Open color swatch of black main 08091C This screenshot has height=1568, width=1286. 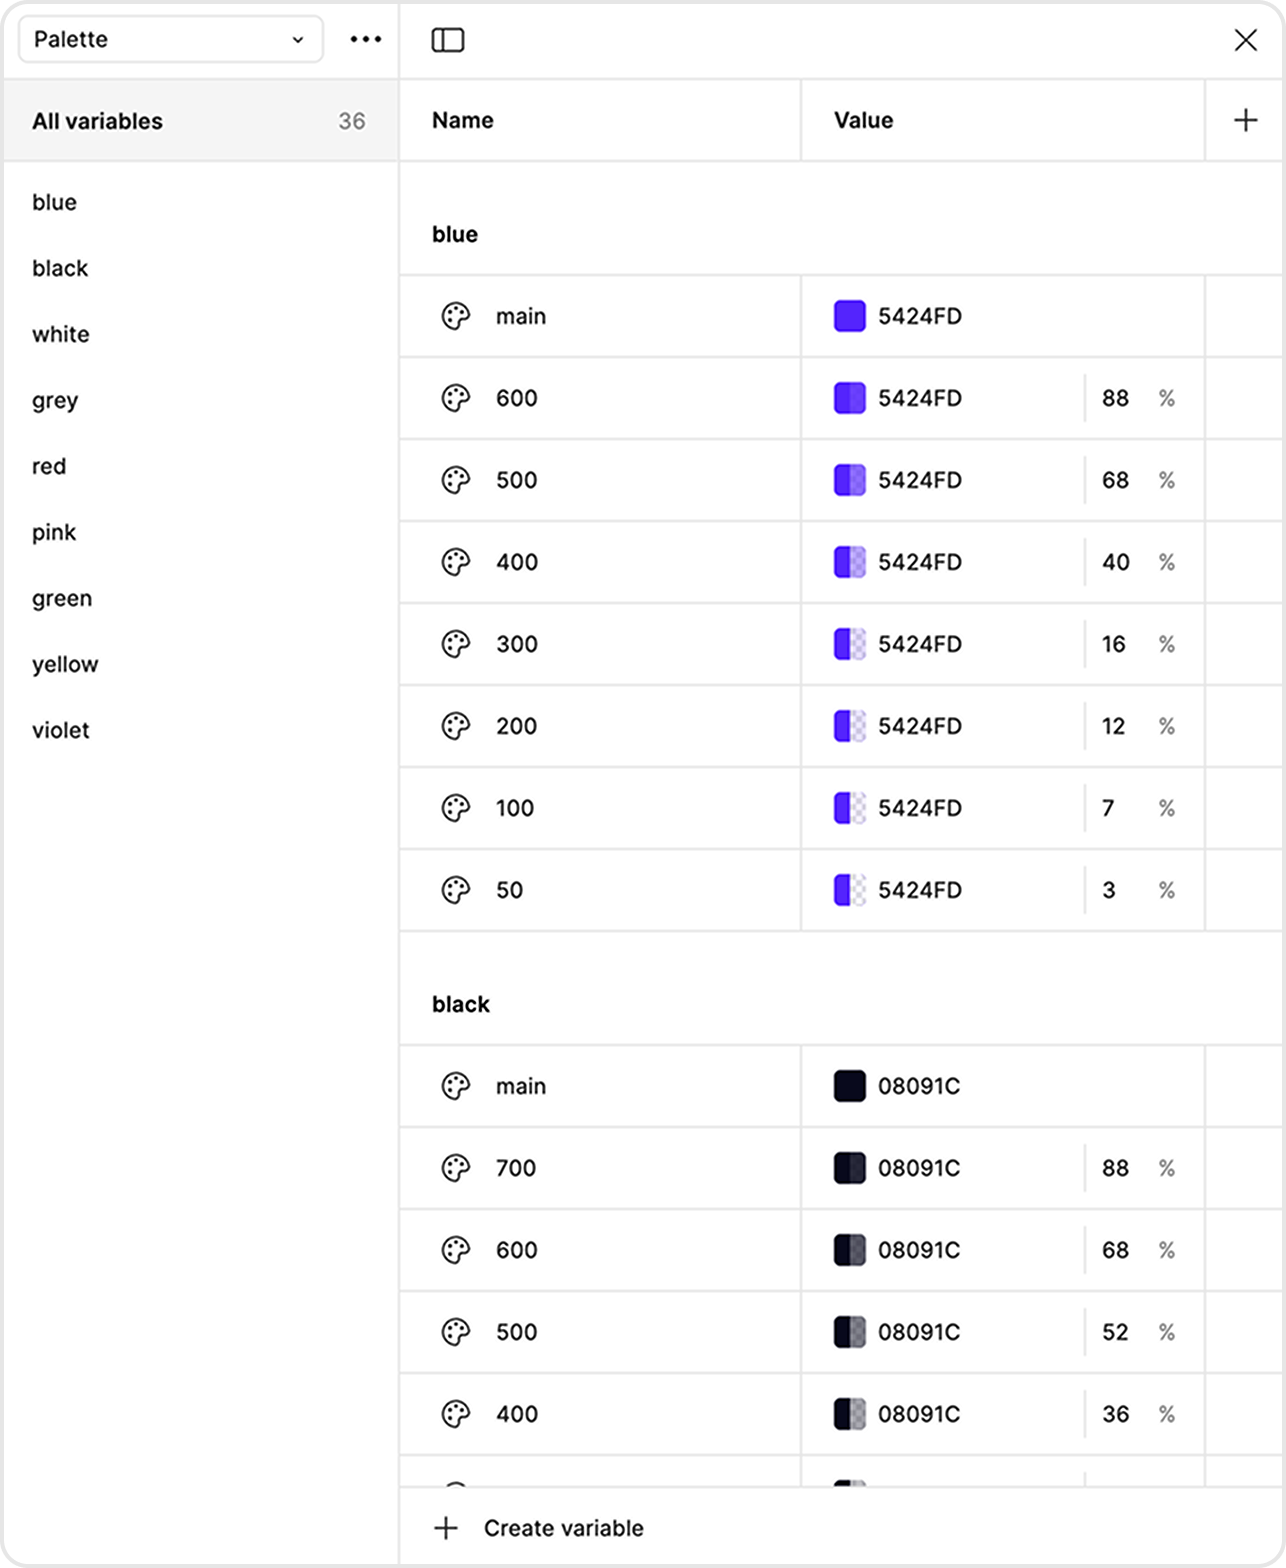pyautogui.click(x=850, y=1086)
